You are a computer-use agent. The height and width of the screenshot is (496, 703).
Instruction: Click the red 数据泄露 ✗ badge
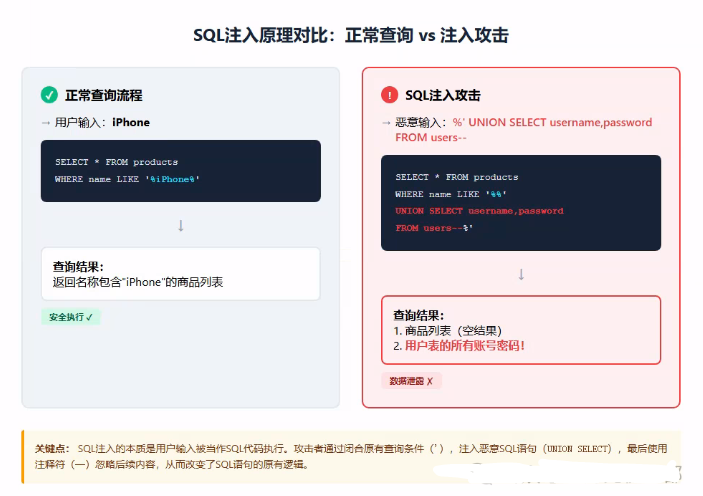[x=412, y=381]
